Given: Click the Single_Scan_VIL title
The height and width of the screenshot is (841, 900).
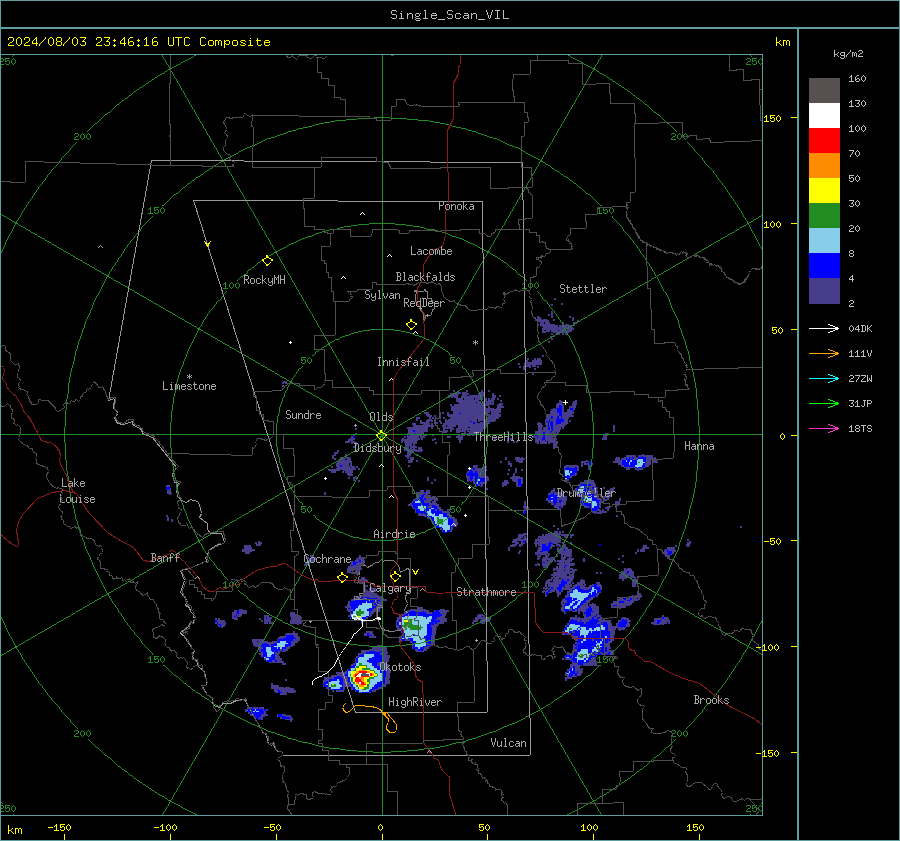Looking at the screenshot, I should tap(449, 15).
